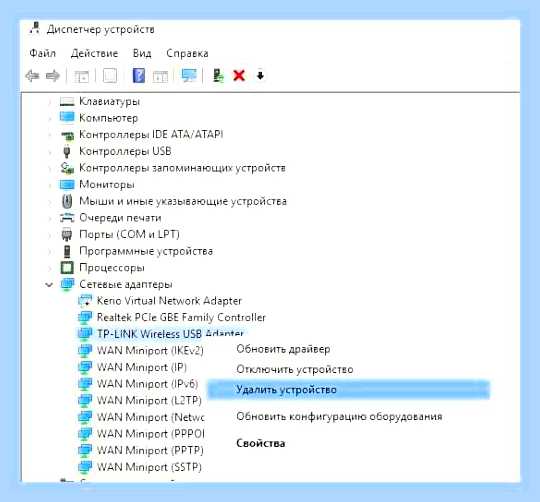540x502 pixels.
Task: Click the Device Manager title bar icon
Action: (x=34, y=28)
